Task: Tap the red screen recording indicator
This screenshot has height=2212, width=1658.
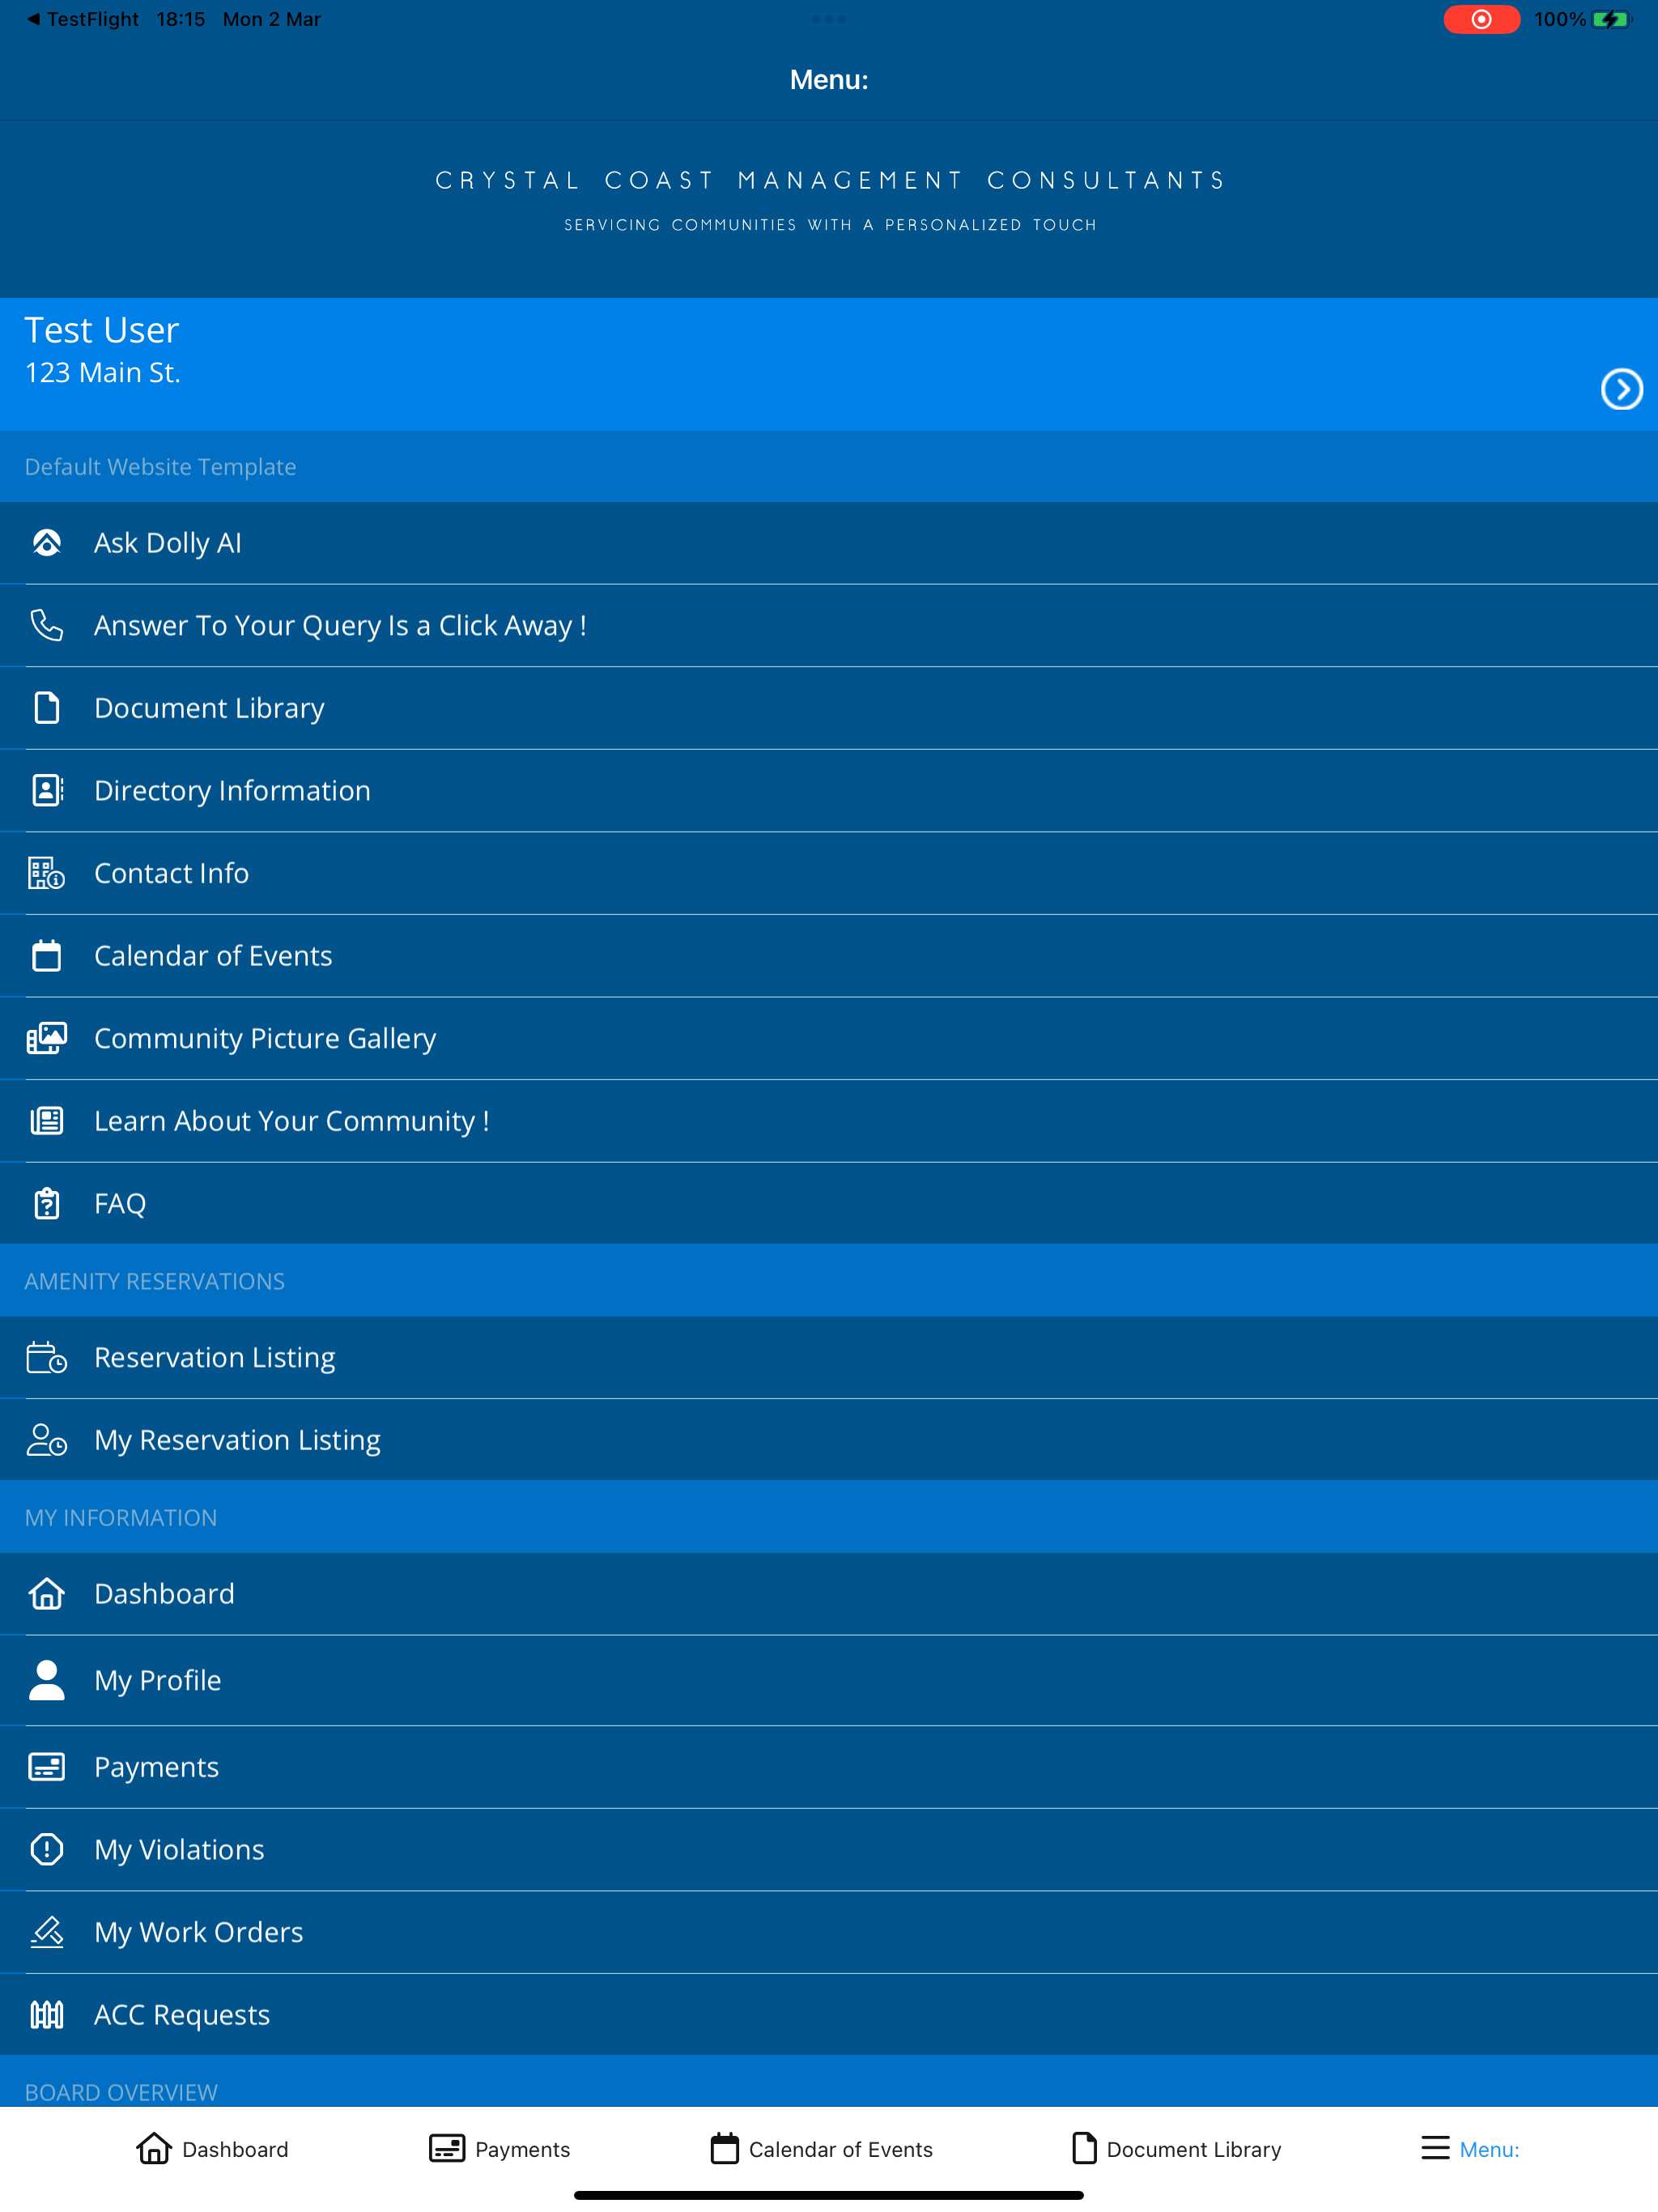Action: (1481, 19)
